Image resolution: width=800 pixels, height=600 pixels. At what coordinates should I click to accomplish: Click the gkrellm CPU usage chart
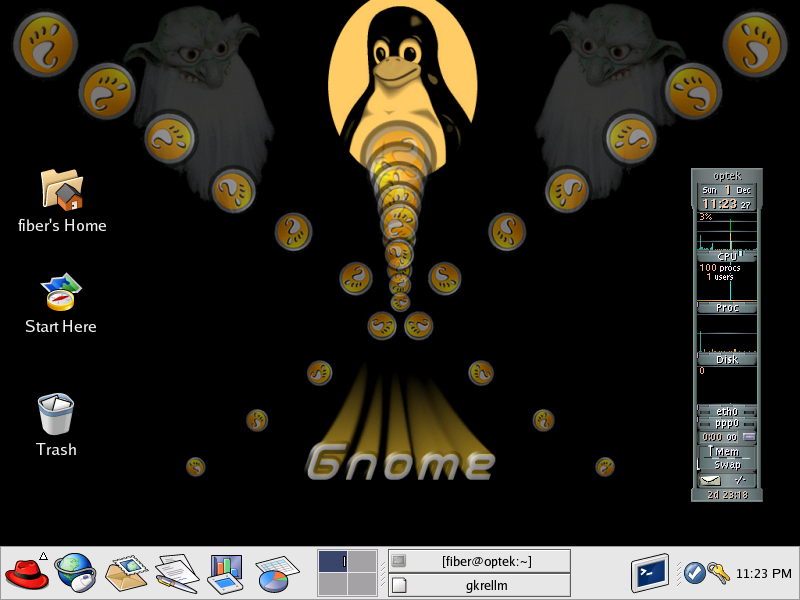(x=727, y=231)
